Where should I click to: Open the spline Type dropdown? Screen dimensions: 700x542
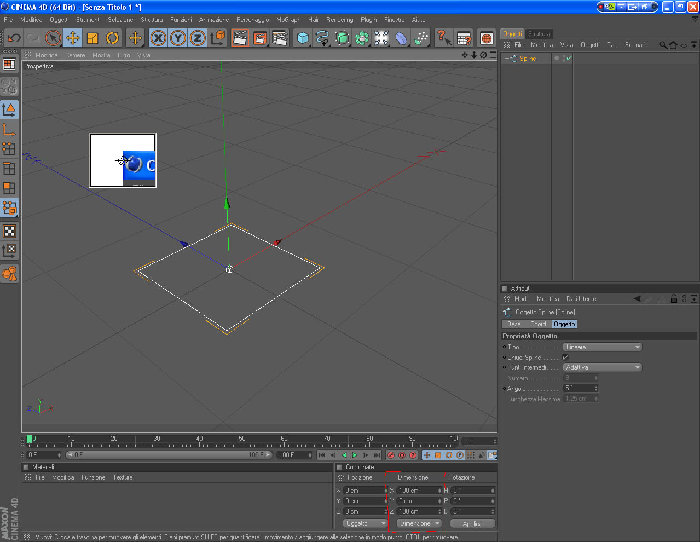point(602,347)
